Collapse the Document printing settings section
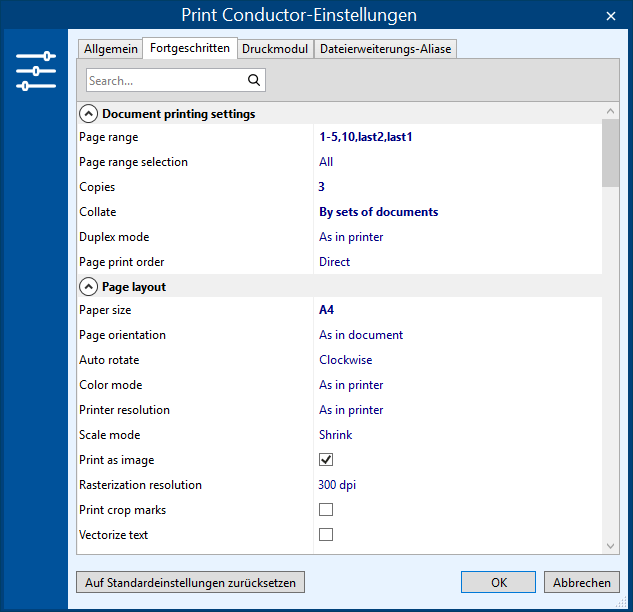 (x=88, y=114)
